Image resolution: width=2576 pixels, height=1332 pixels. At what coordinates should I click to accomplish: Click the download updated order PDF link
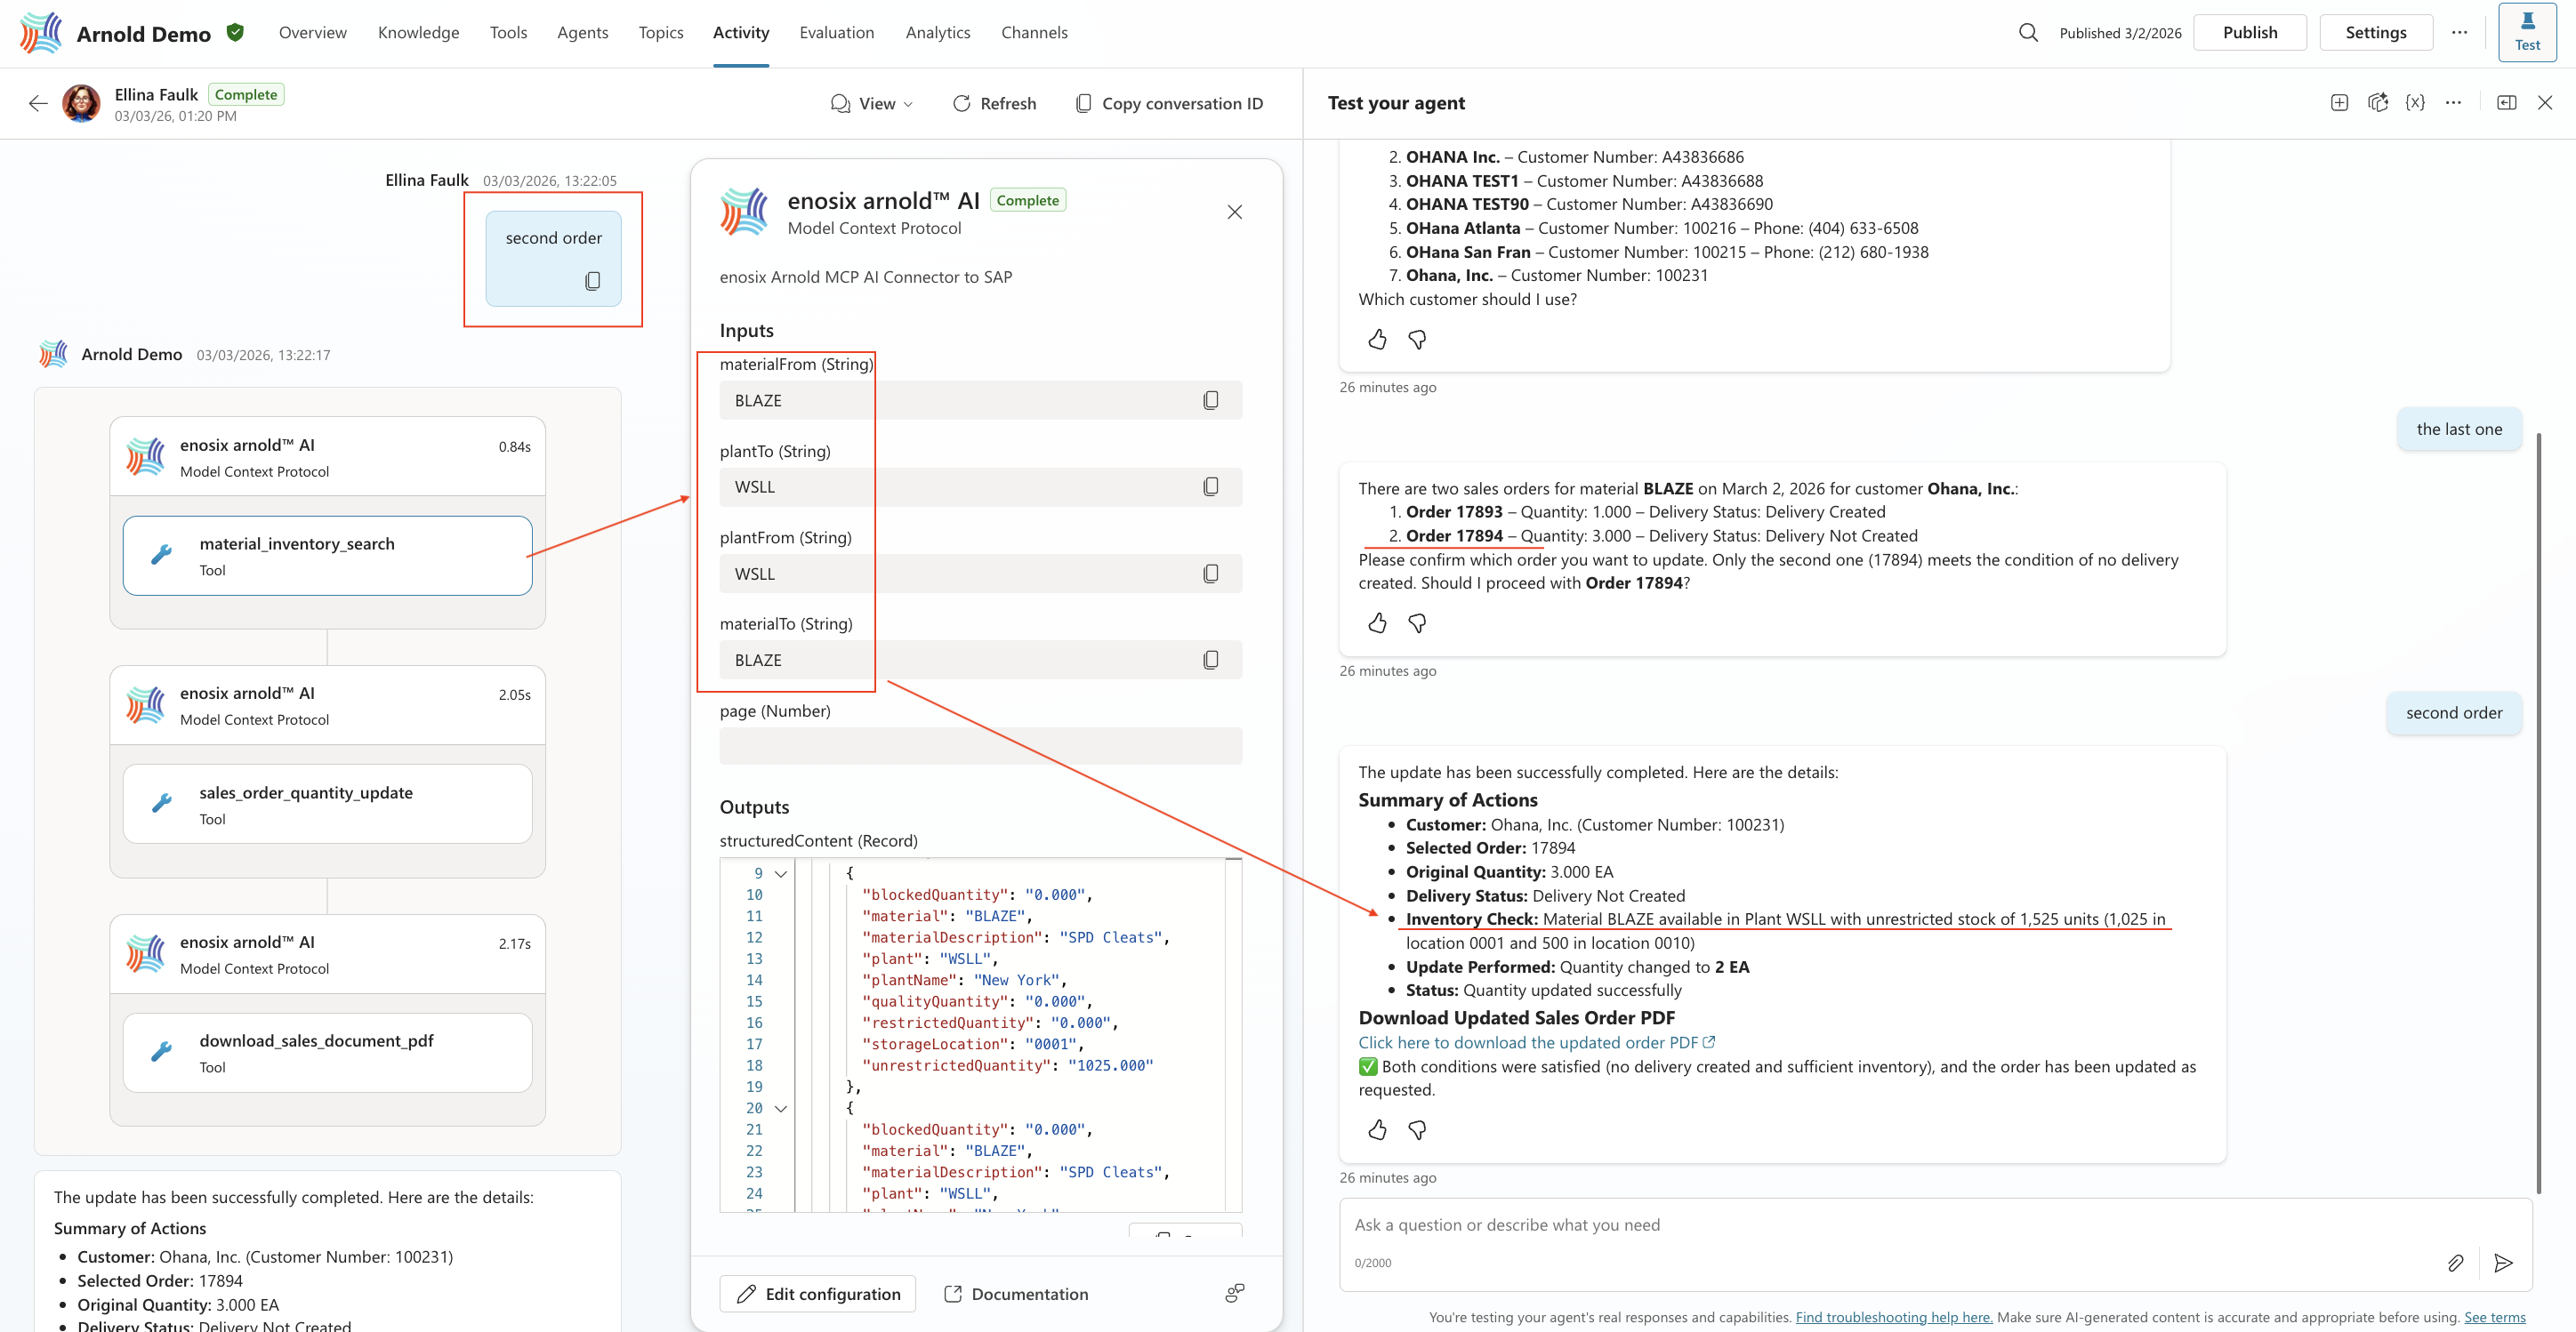[x=1536, y=1042]
